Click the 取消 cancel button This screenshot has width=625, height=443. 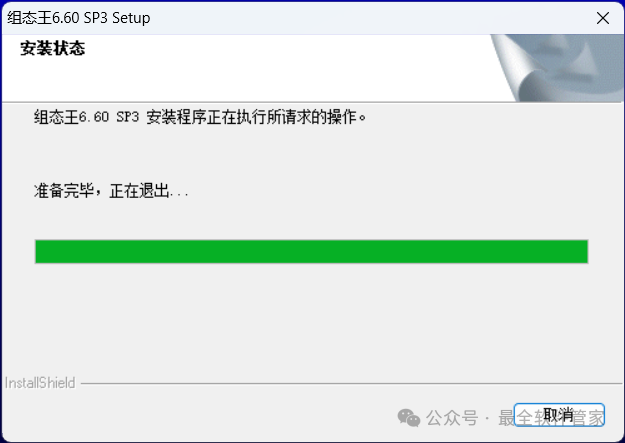tap(559, 415)
